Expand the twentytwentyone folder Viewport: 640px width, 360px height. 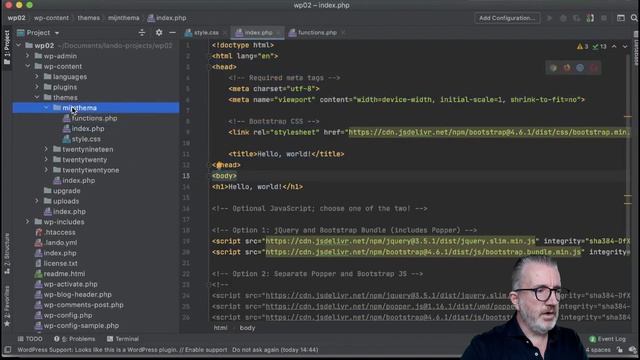(46, 170)
